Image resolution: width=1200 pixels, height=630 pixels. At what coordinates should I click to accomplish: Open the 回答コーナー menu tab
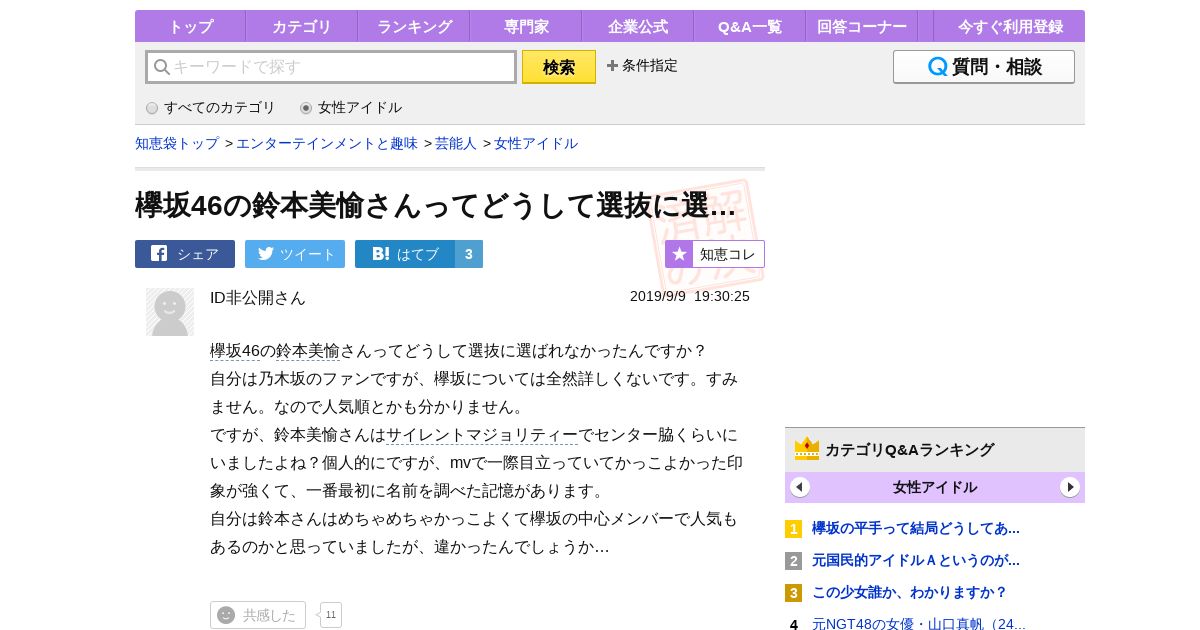(x=862, y=27)
